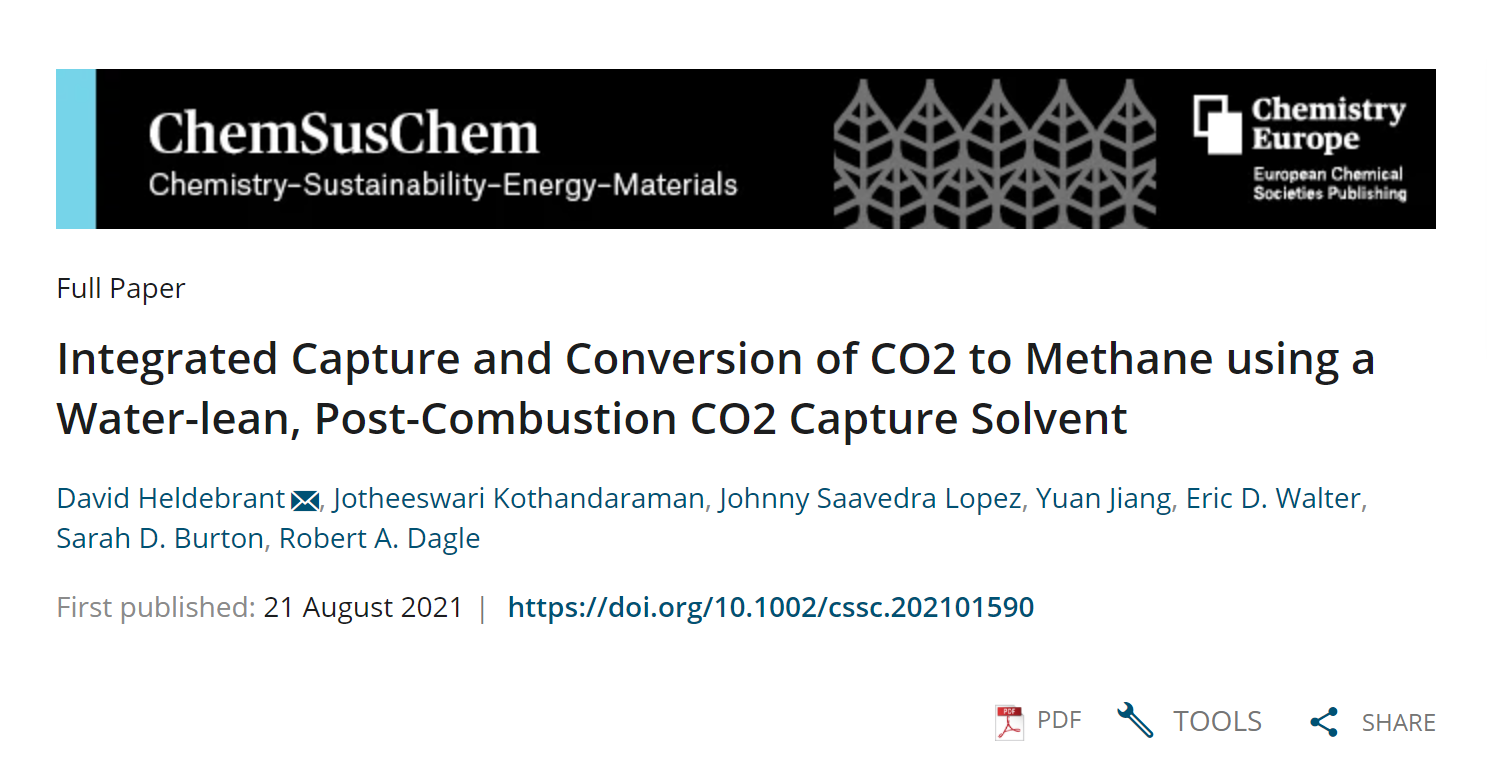The image size is (1487, 771).
Task: View author Eric D. Walter
Action: coord(1273,498)
